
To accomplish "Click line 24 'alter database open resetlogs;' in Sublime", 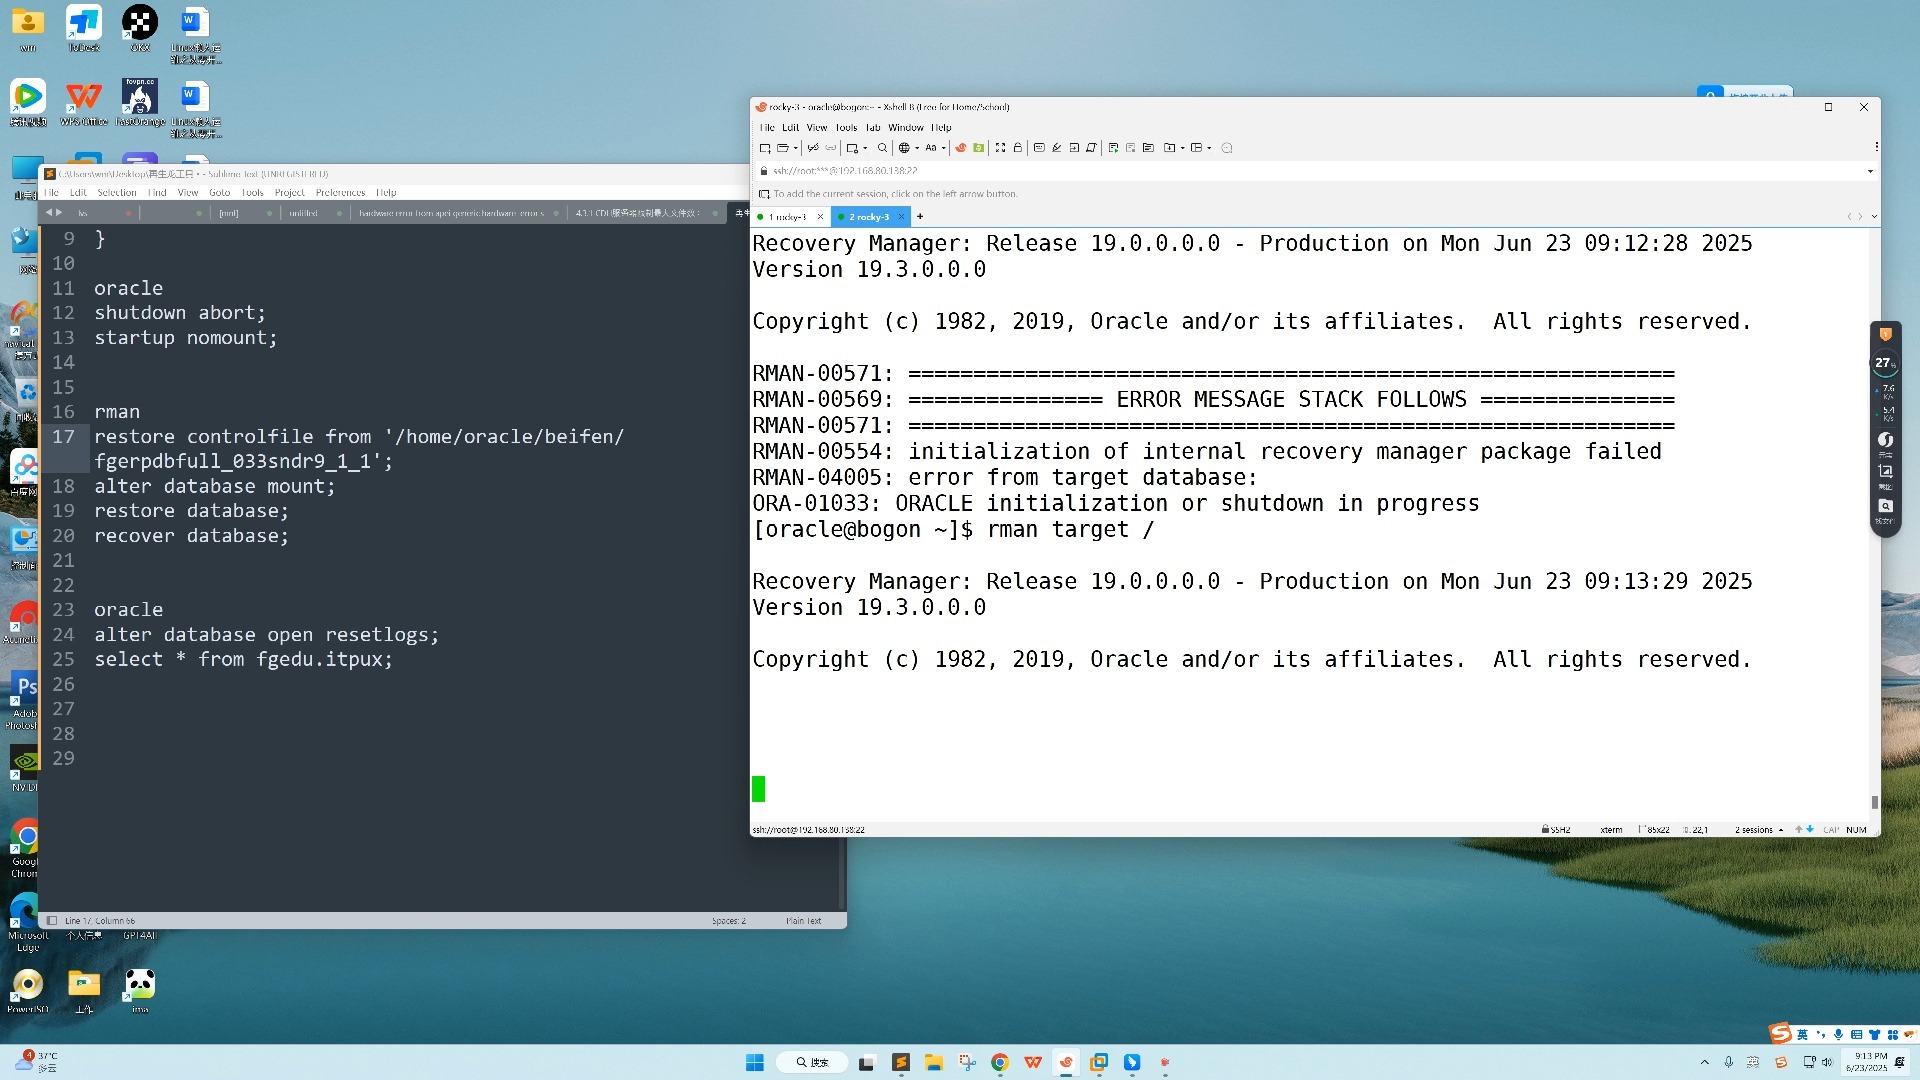I will tap(266, 635).
